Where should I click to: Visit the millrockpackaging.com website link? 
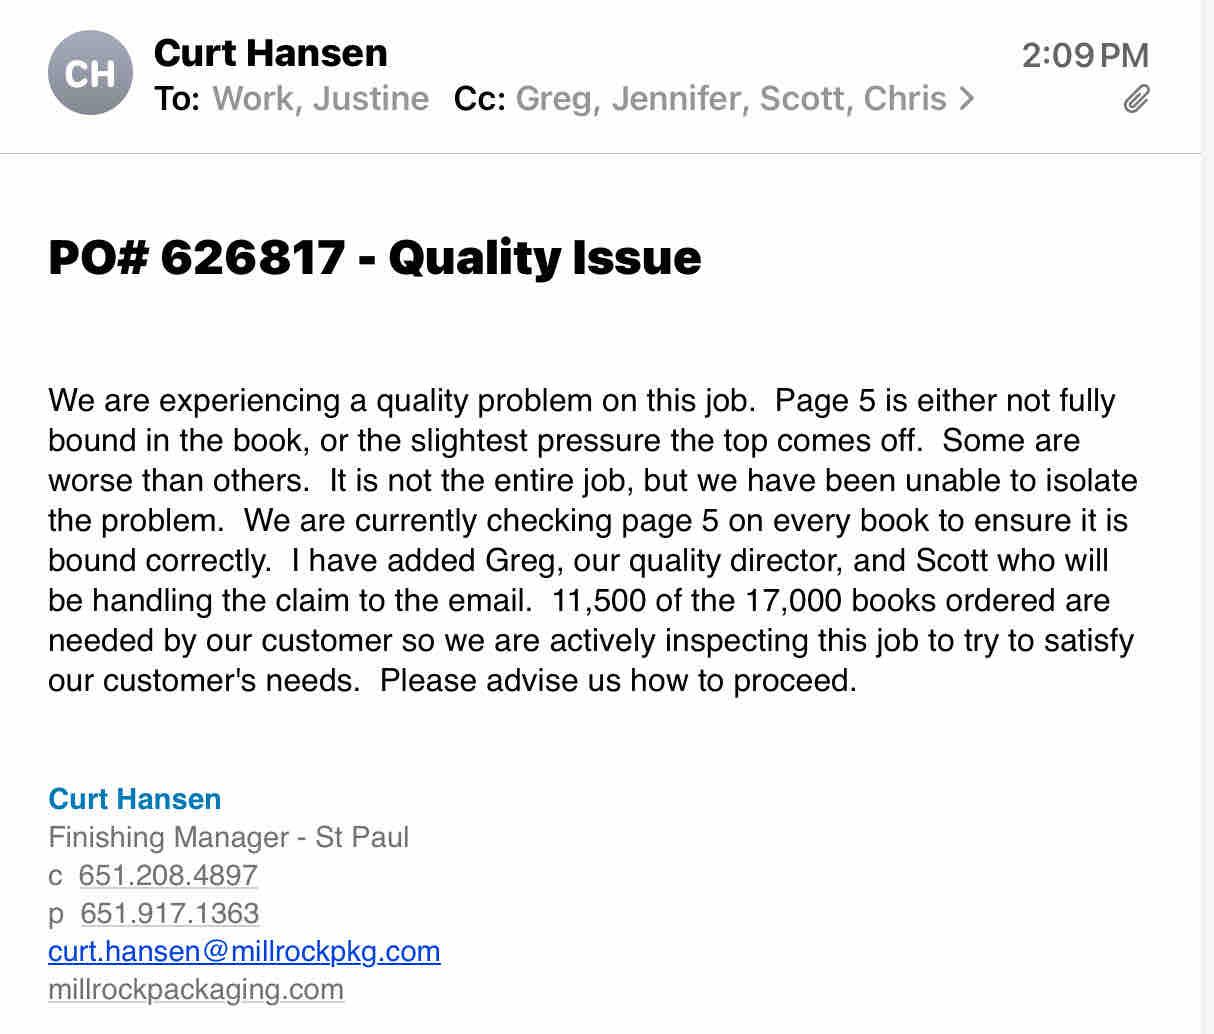point(196,989)
